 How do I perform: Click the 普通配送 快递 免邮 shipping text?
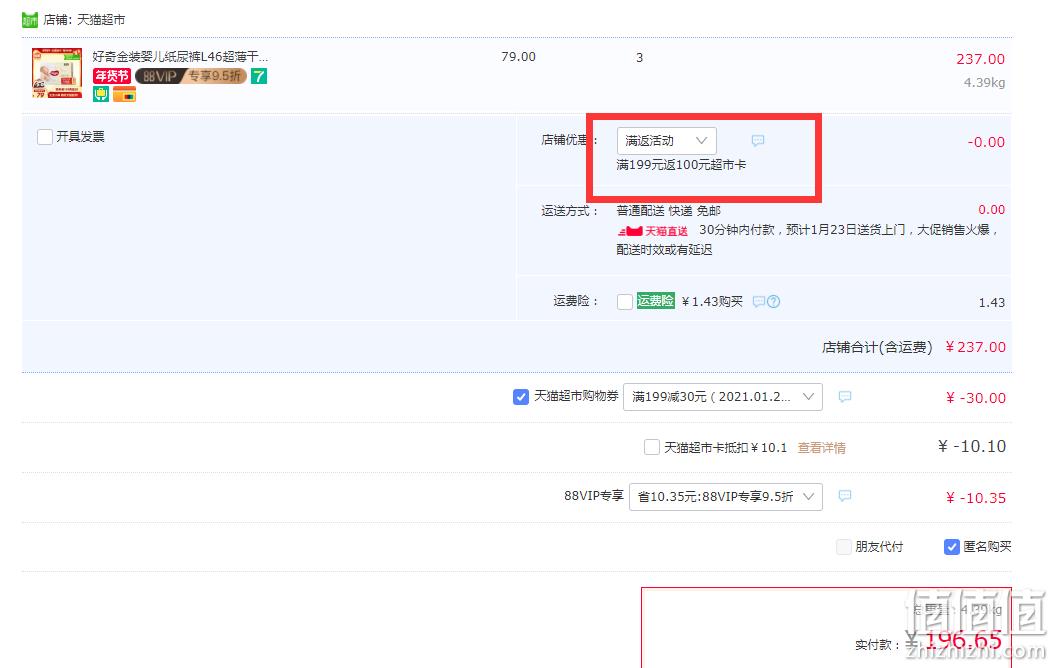coord(668,211)
